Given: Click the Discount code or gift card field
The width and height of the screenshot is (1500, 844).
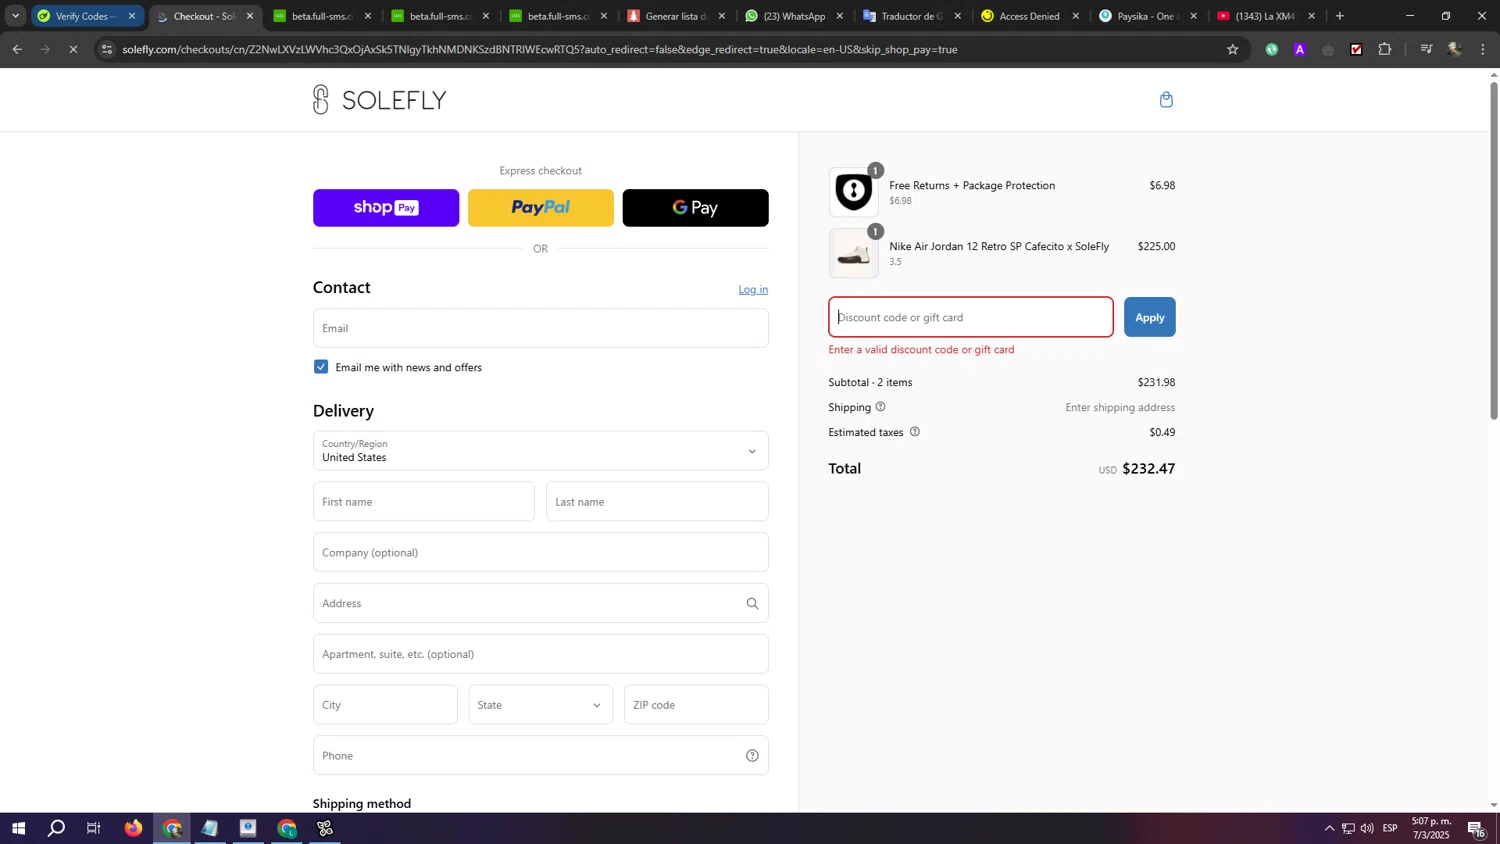Looking at the screenshot, I should click(x=970, y=317).
